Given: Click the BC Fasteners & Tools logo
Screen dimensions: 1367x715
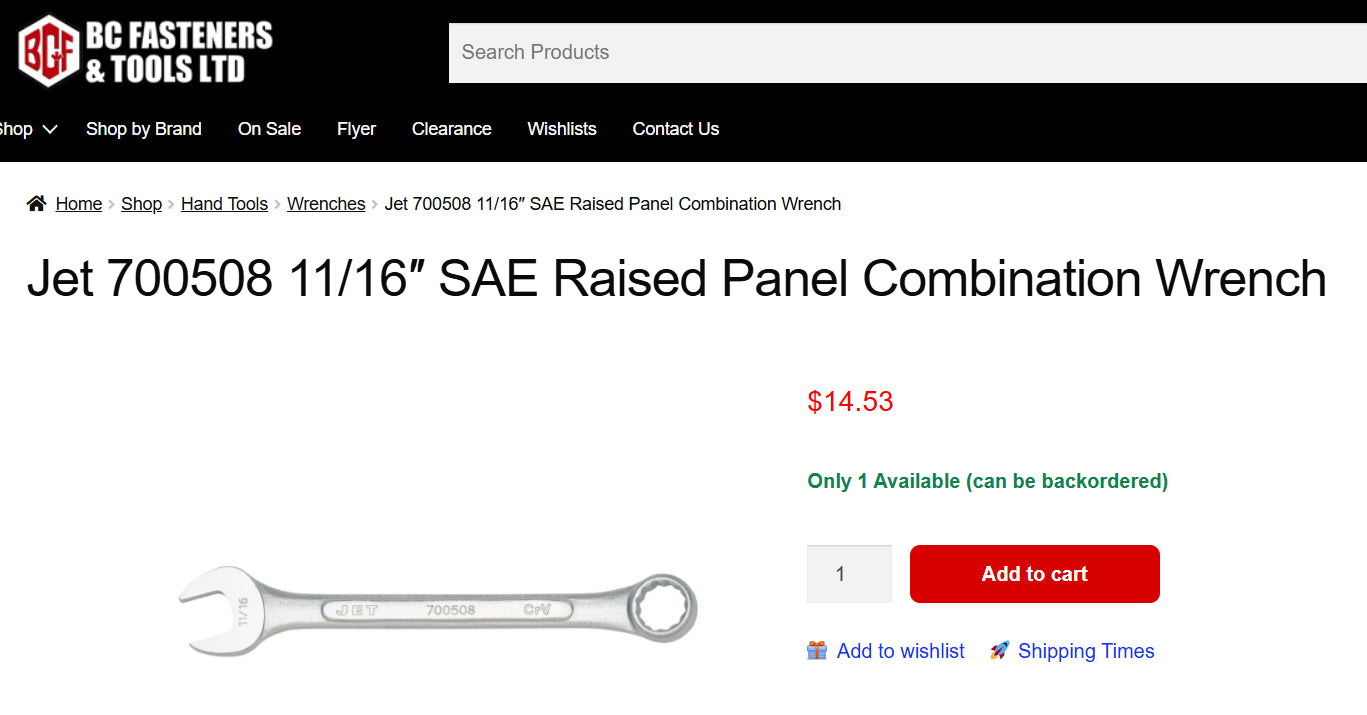Looking at the screenshot, I should point(145,50).
